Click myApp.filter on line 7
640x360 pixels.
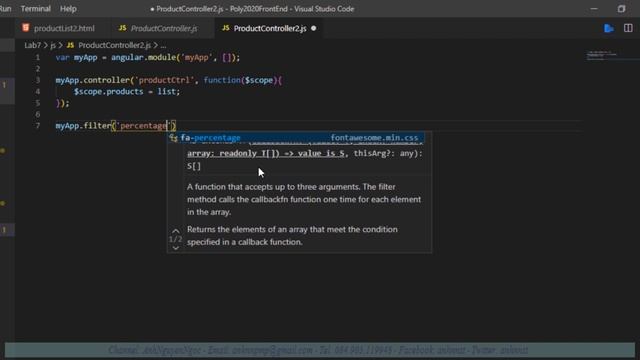click(83, 126)
